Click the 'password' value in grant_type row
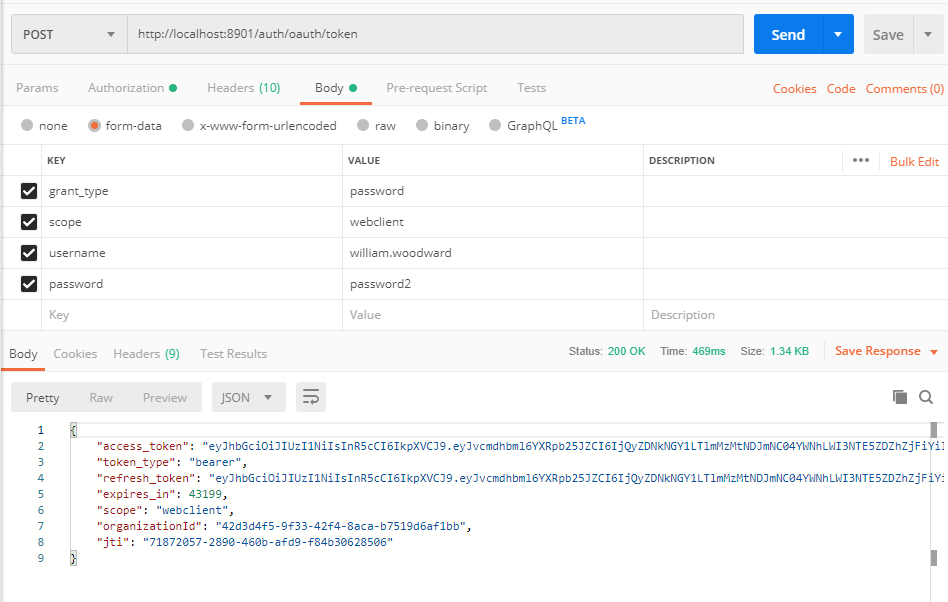Screen dimensions: 948x602 tap(493, 191)
